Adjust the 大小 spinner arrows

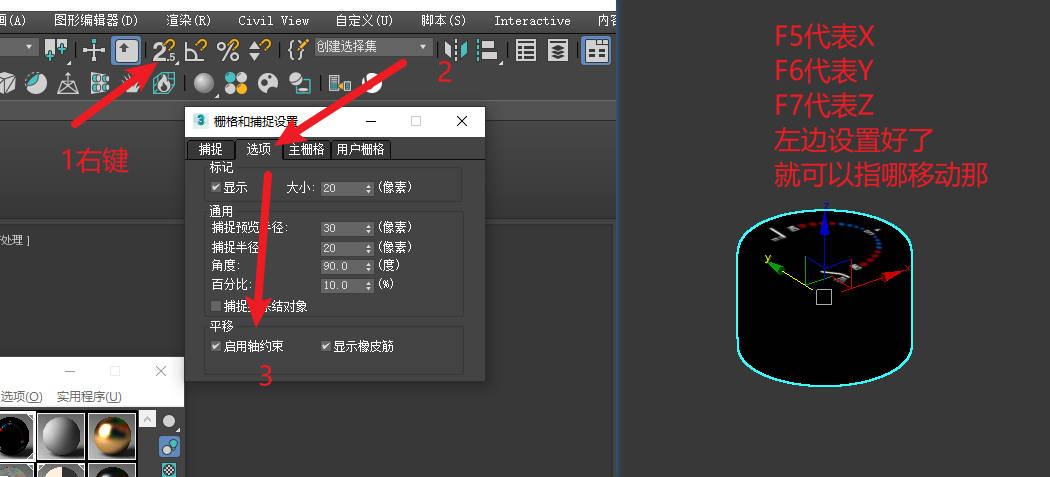pos(368,189)
